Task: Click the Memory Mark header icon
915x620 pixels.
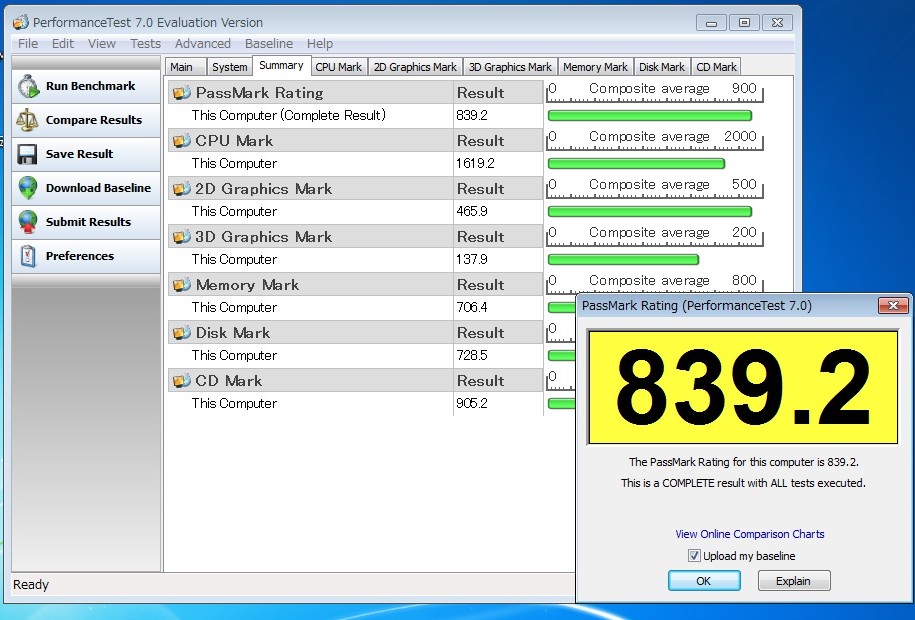Action: (x=181, y=284)
